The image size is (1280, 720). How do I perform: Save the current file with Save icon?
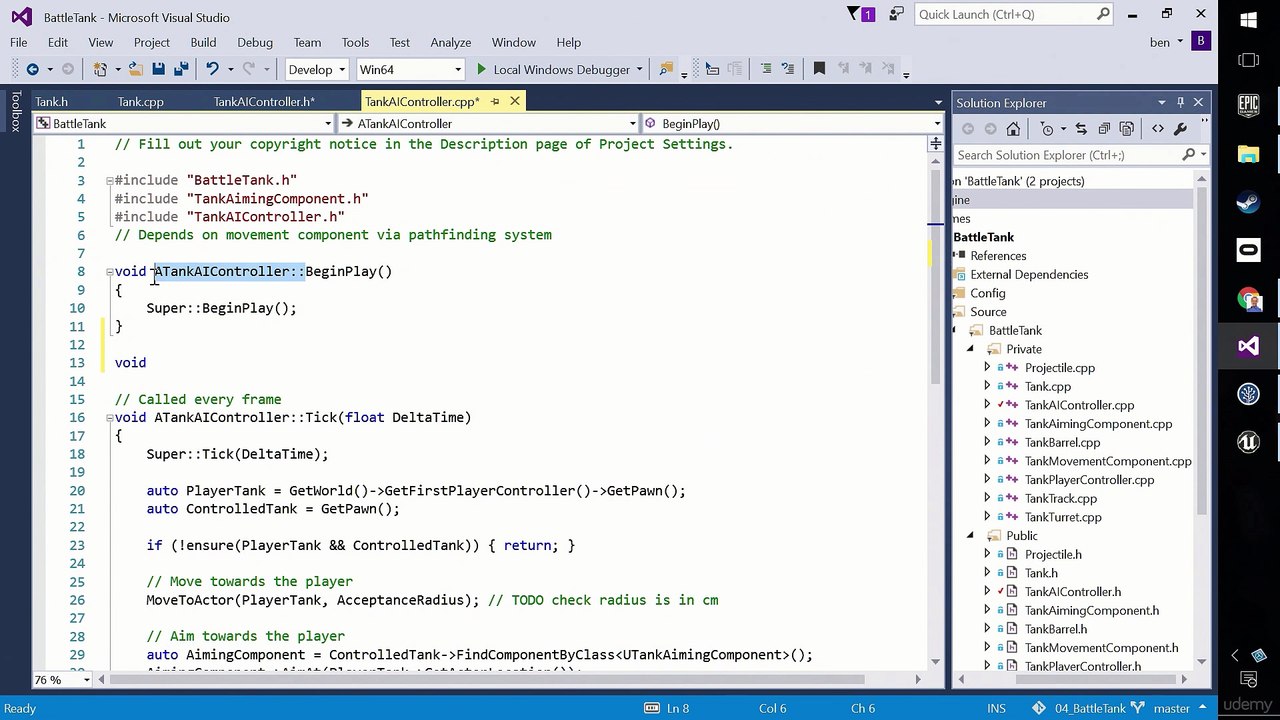click(159, 69)
